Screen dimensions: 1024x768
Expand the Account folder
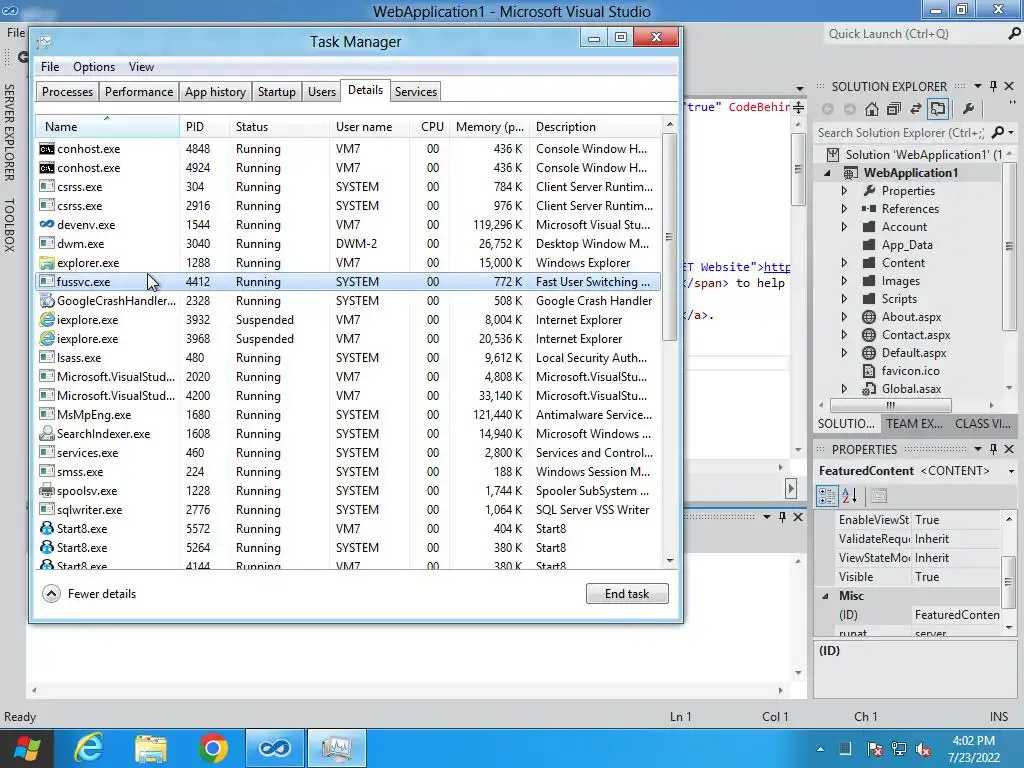[x=844, y=227]
